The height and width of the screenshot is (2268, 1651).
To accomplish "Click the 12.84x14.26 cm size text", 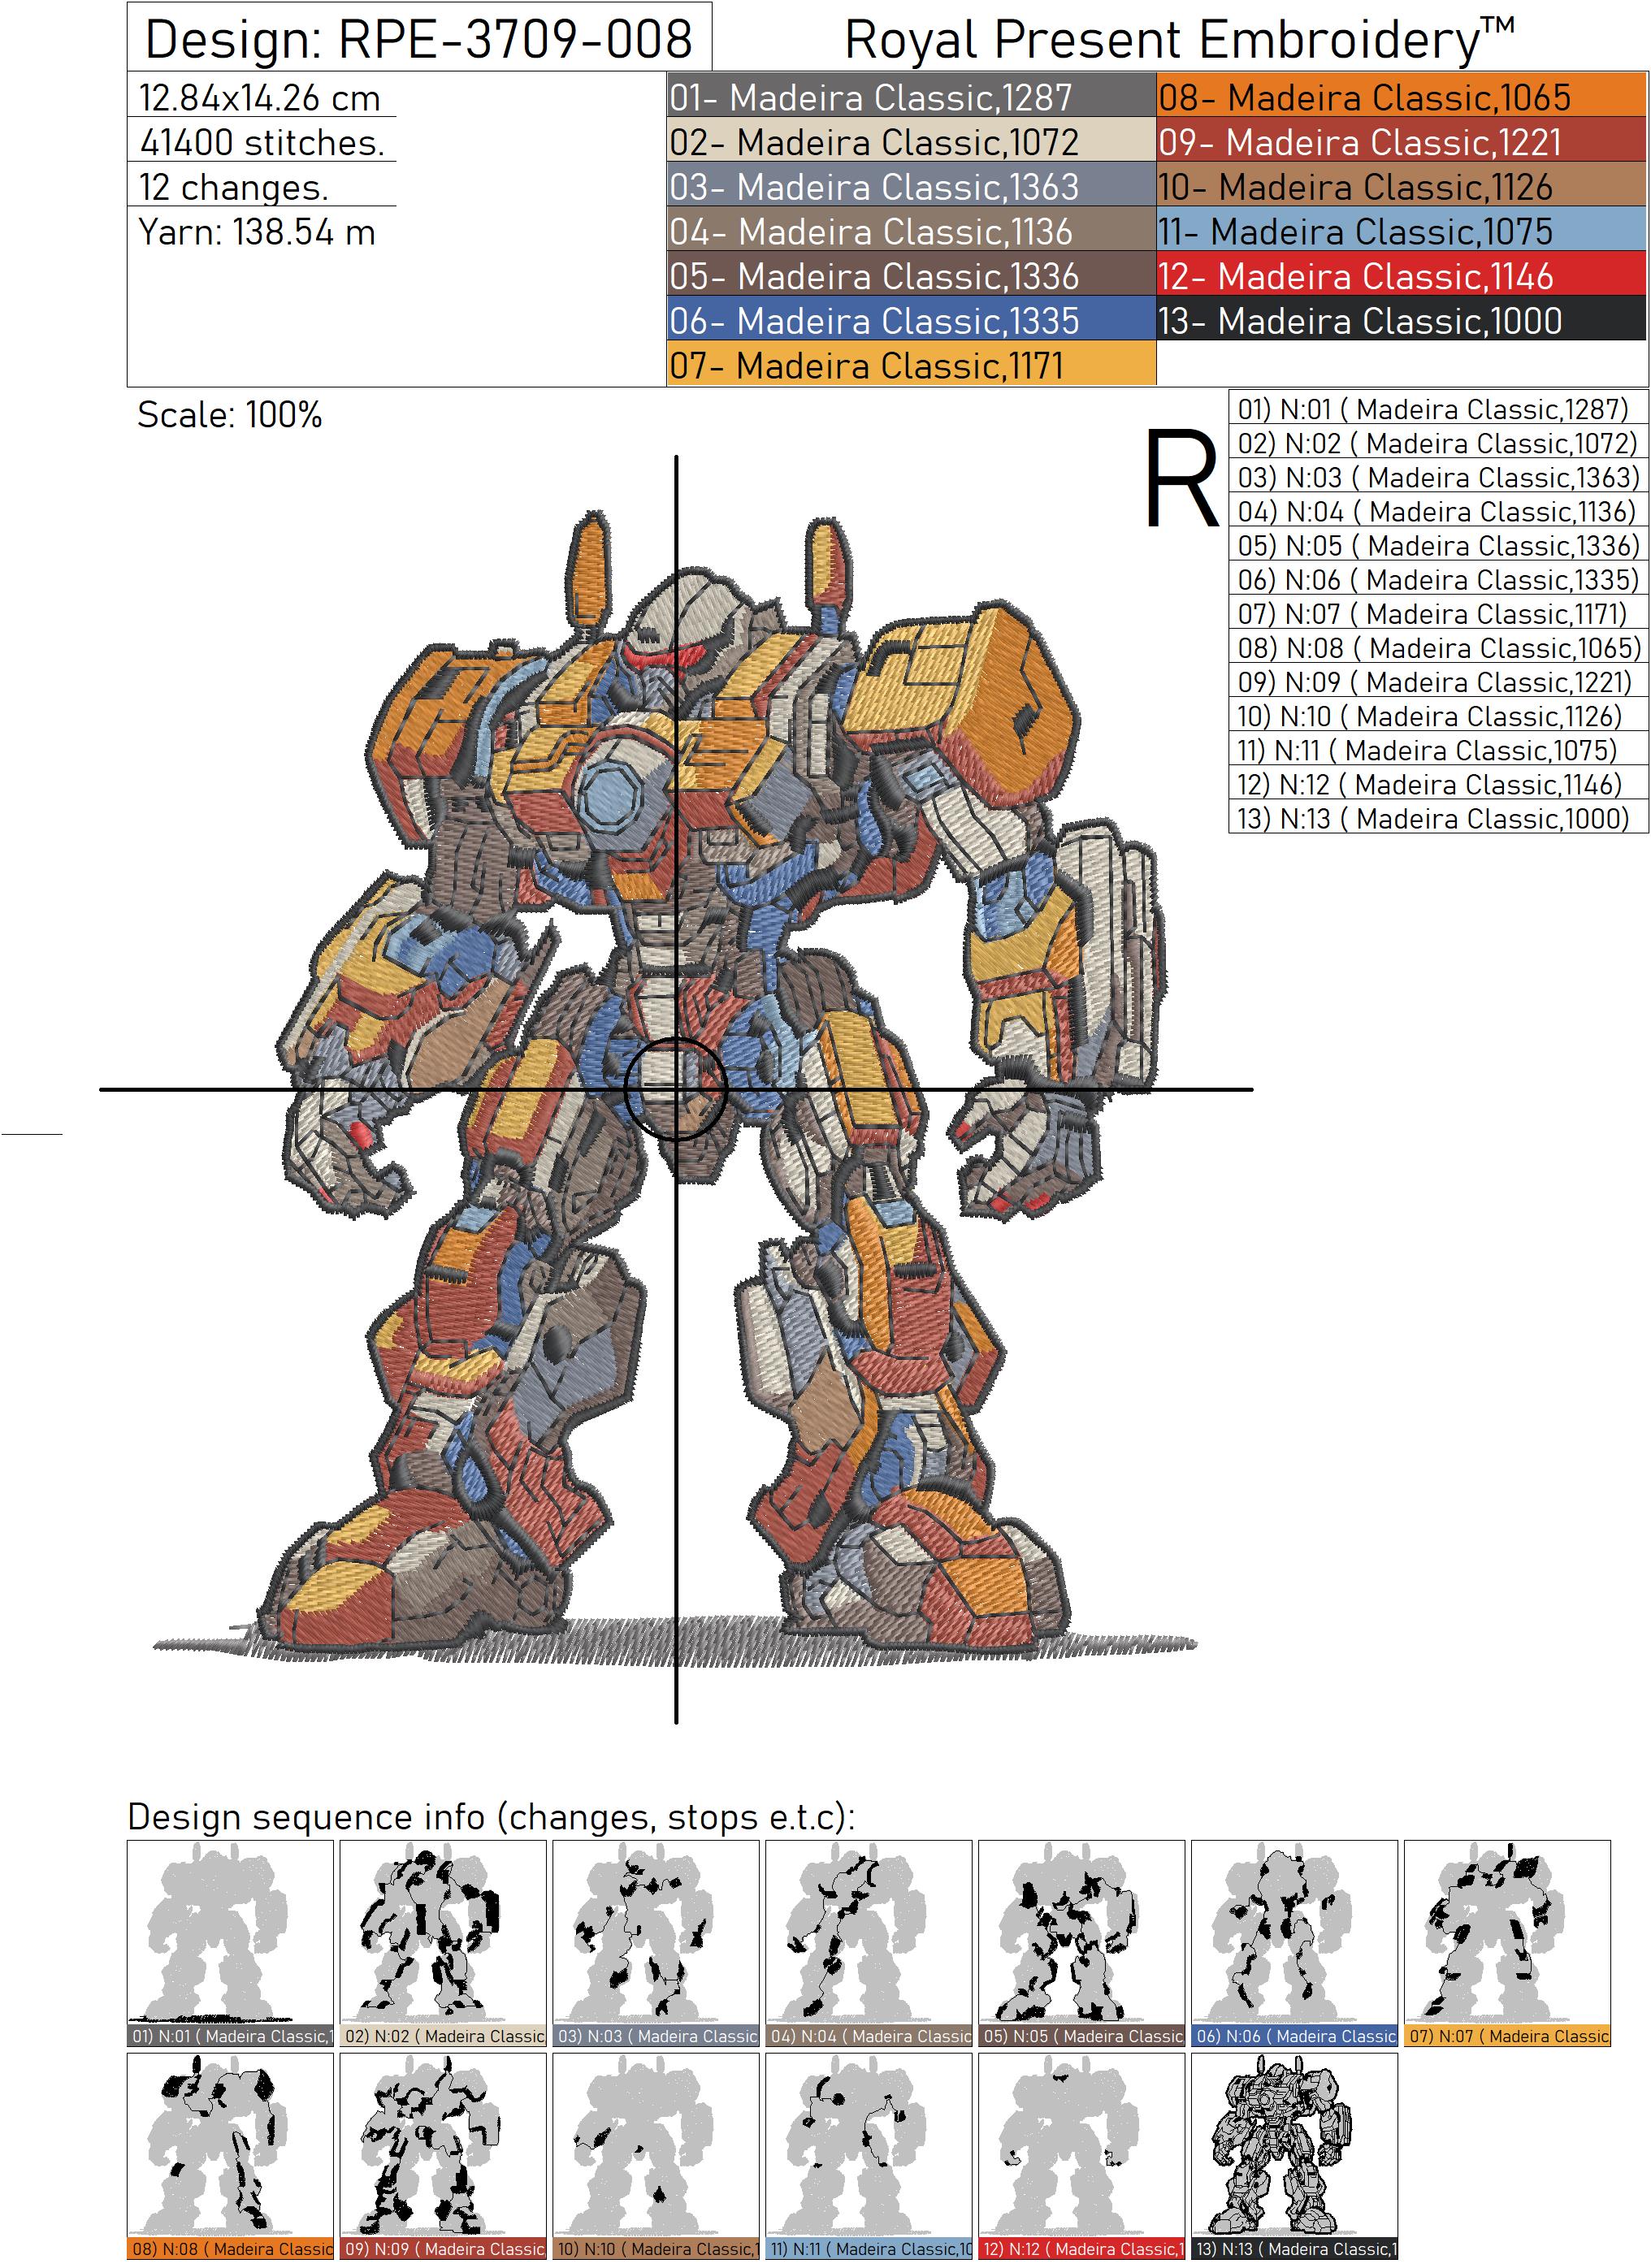I will [259, 98].
